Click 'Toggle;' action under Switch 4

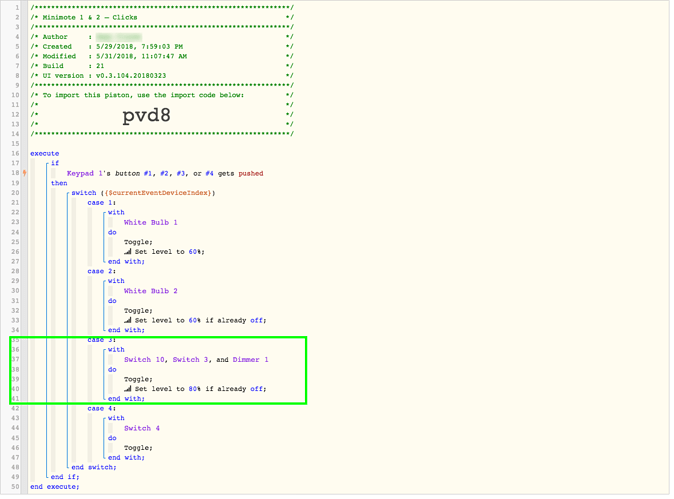[x=138, y=449]
